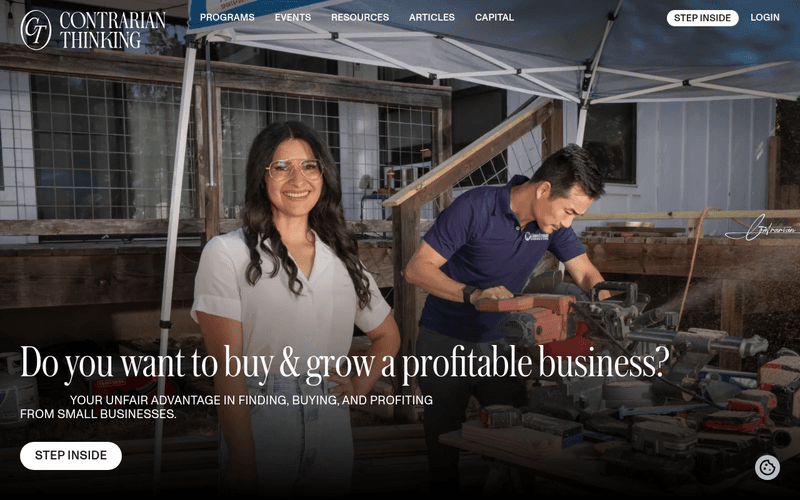Click the headline about buying a profitable business
800x500 pixels.
(x=344, y=363)
